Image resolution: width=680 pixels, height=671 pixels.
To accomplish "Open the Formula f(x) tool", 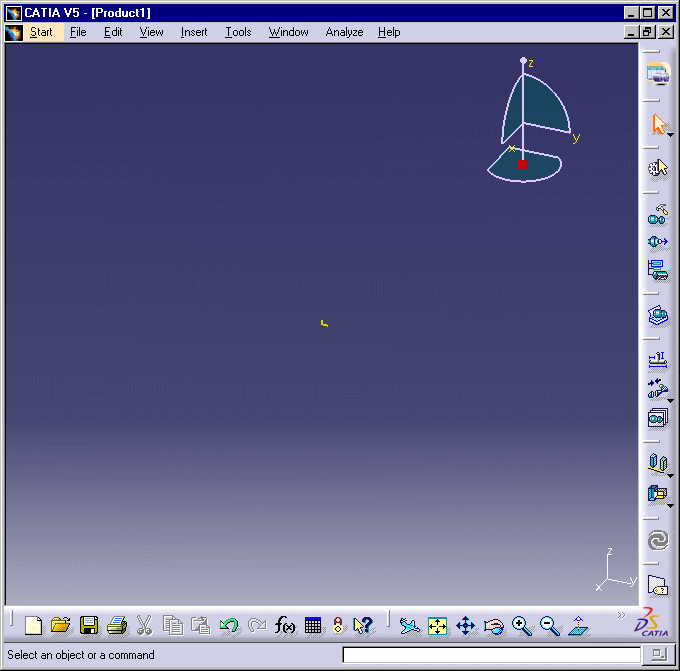I will tap(285, 626).
